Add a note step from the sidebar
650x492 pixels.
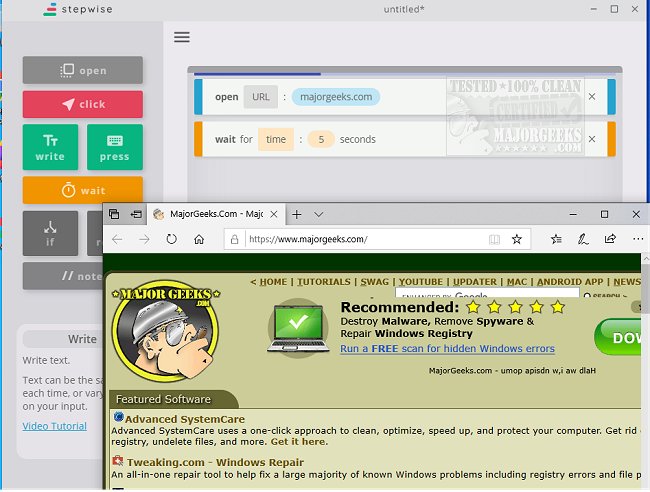[63, 276]
